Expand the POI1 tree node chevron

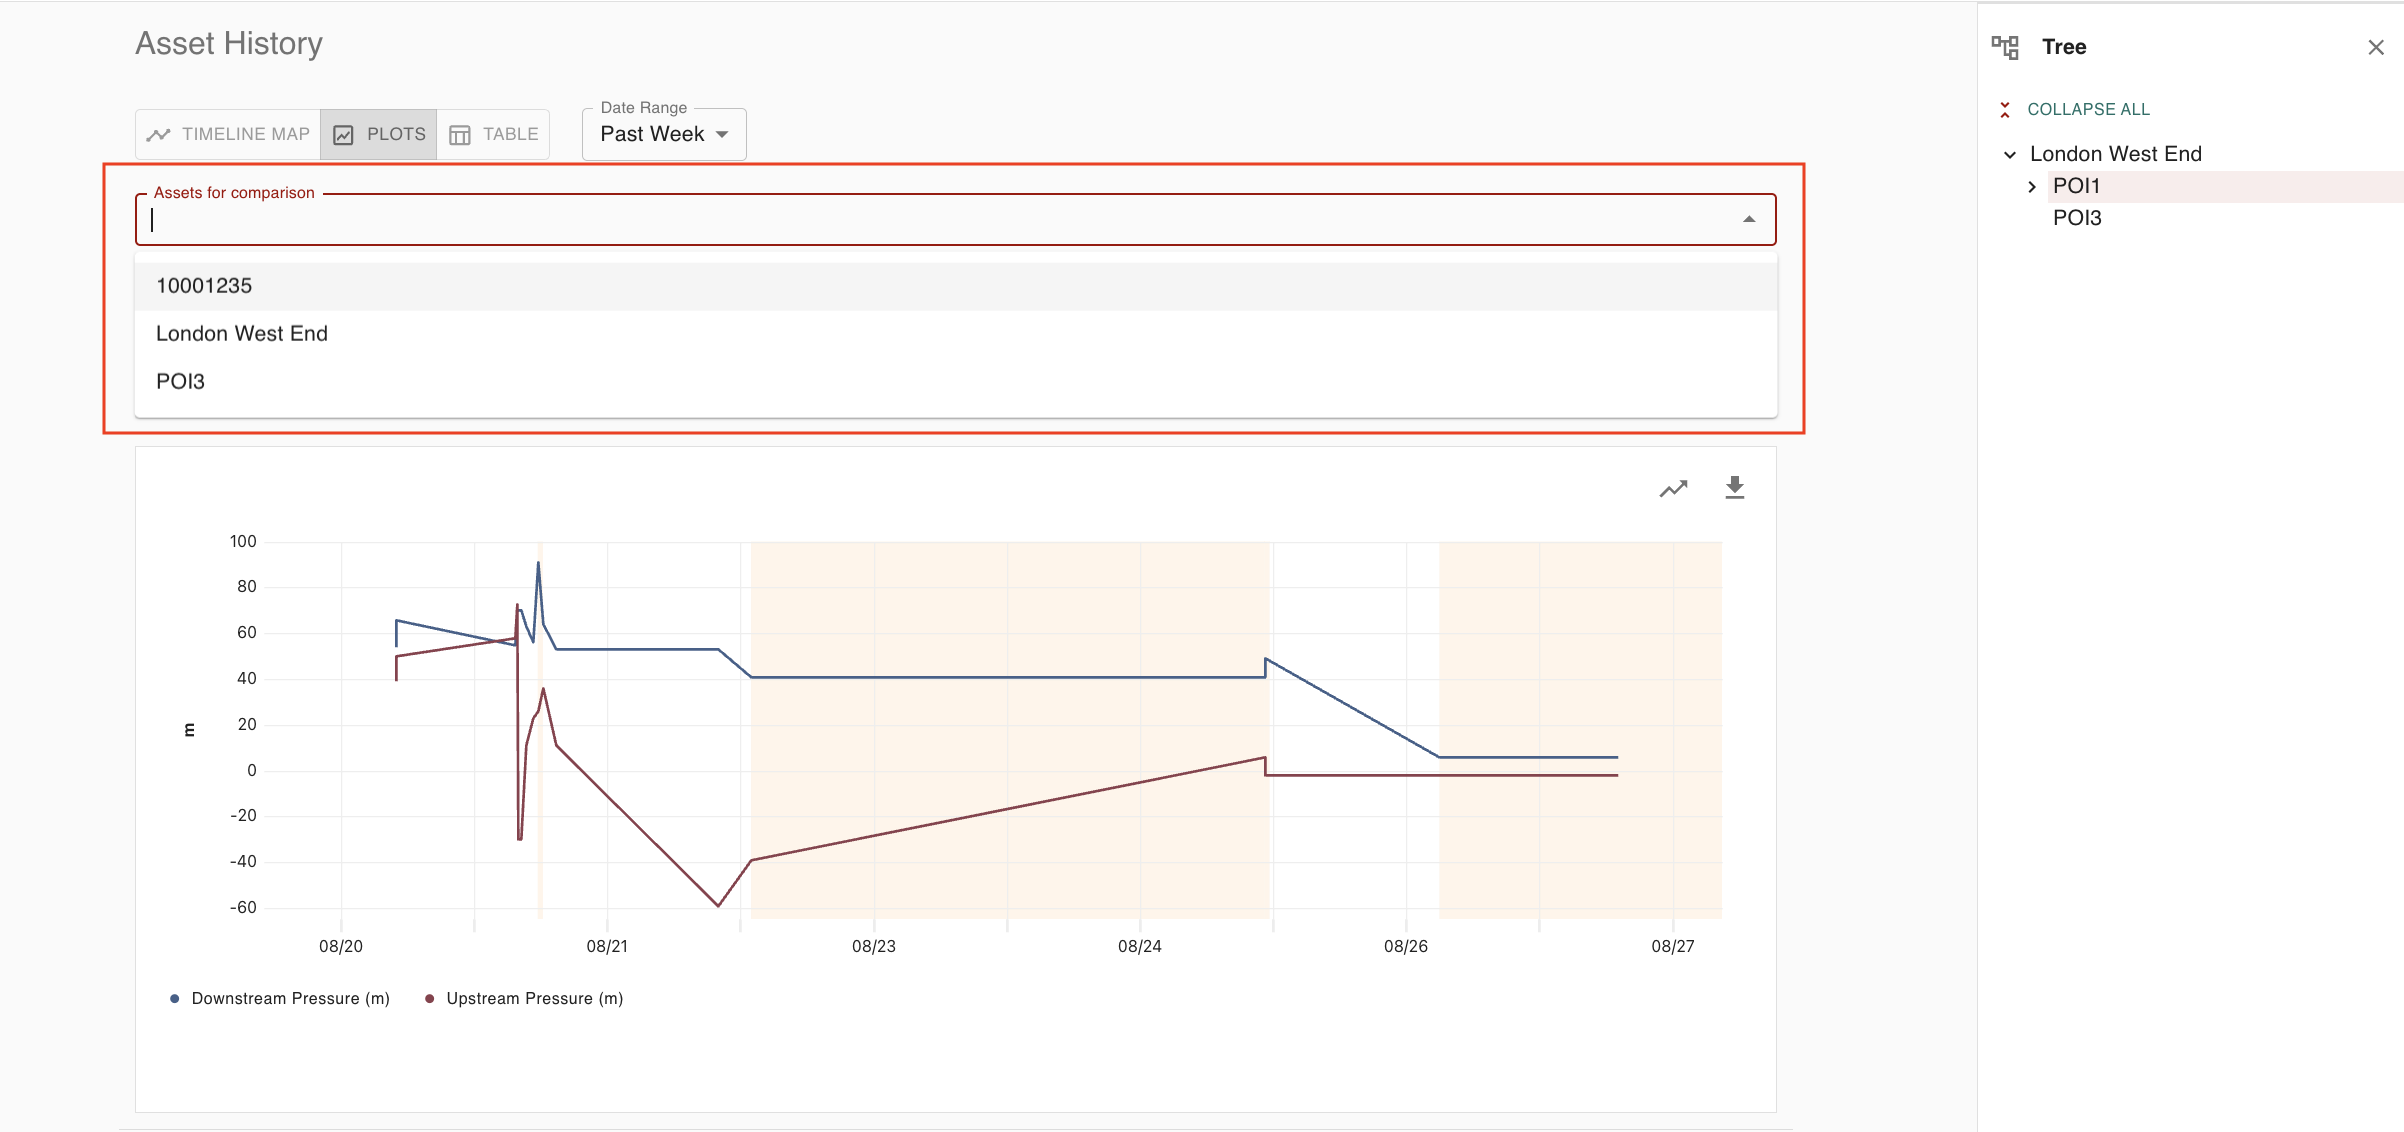[2032, 187]
